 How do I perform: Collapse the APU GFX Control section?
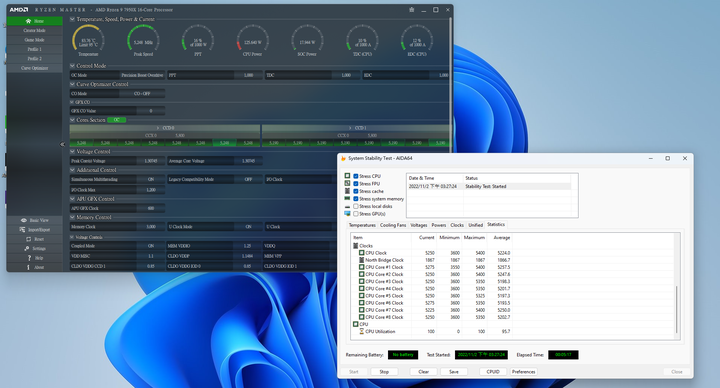[x=73, y=199]
